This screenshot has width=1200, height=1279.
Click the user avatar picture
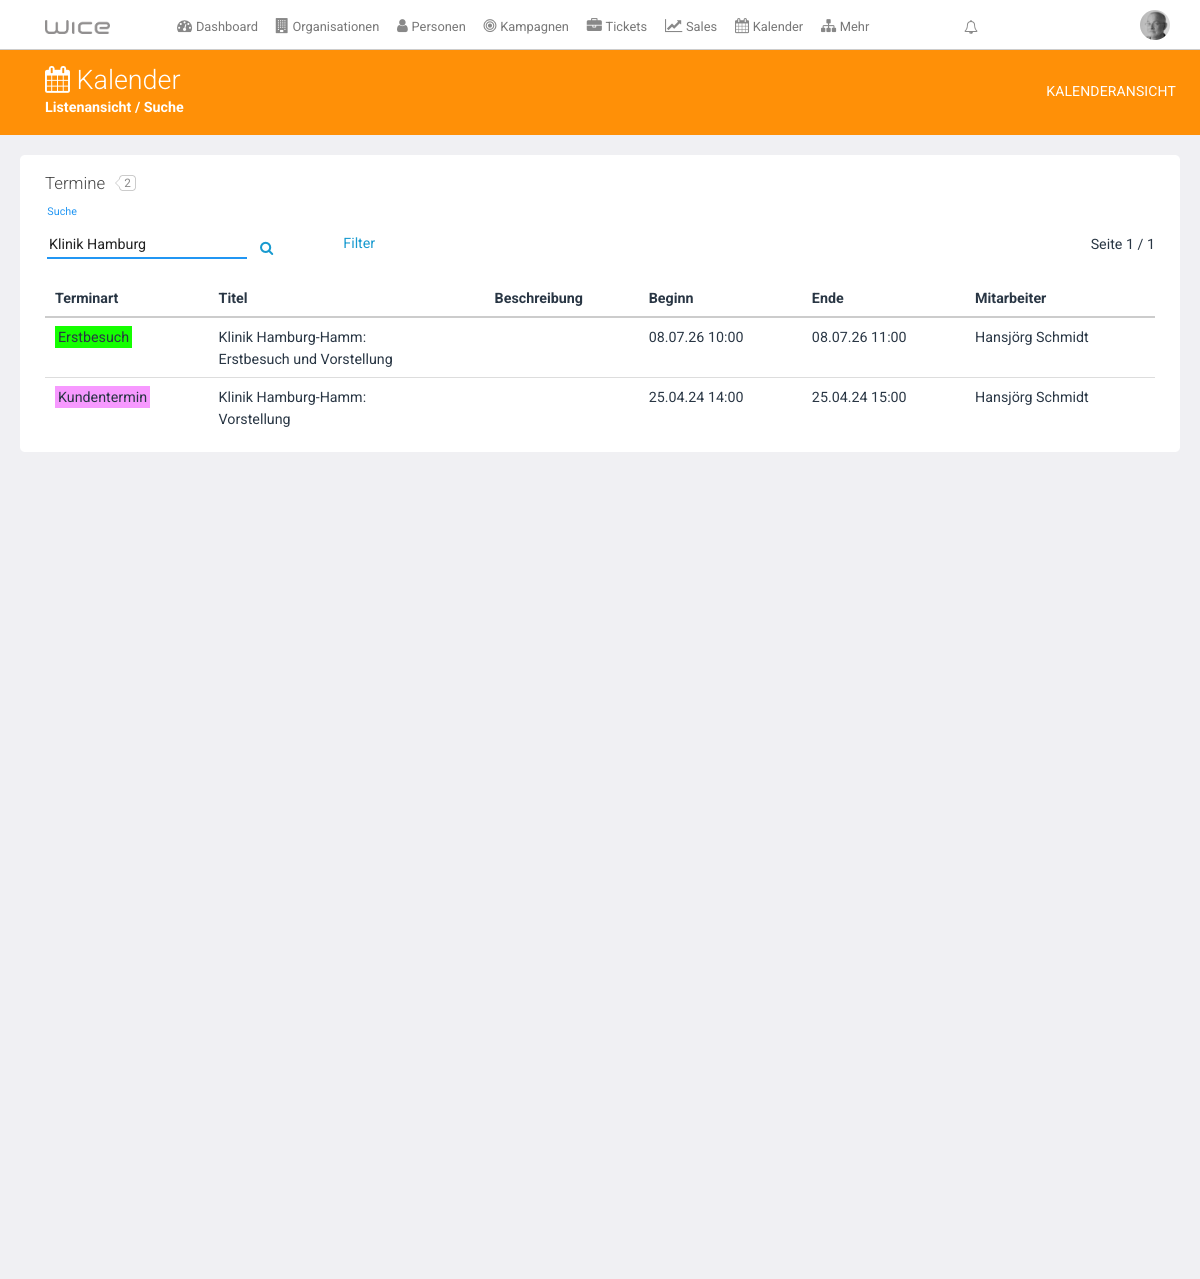click(1155, 25)
